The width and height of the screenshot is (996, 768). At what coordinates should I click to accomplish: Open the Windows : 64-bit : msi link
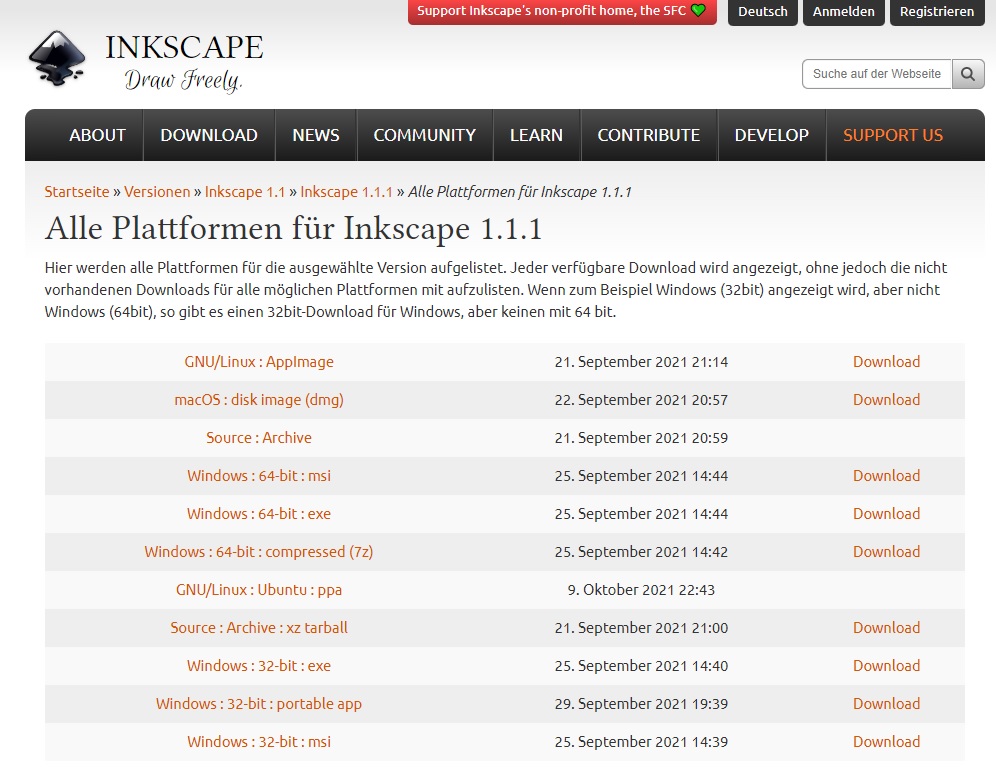(259, 476)
